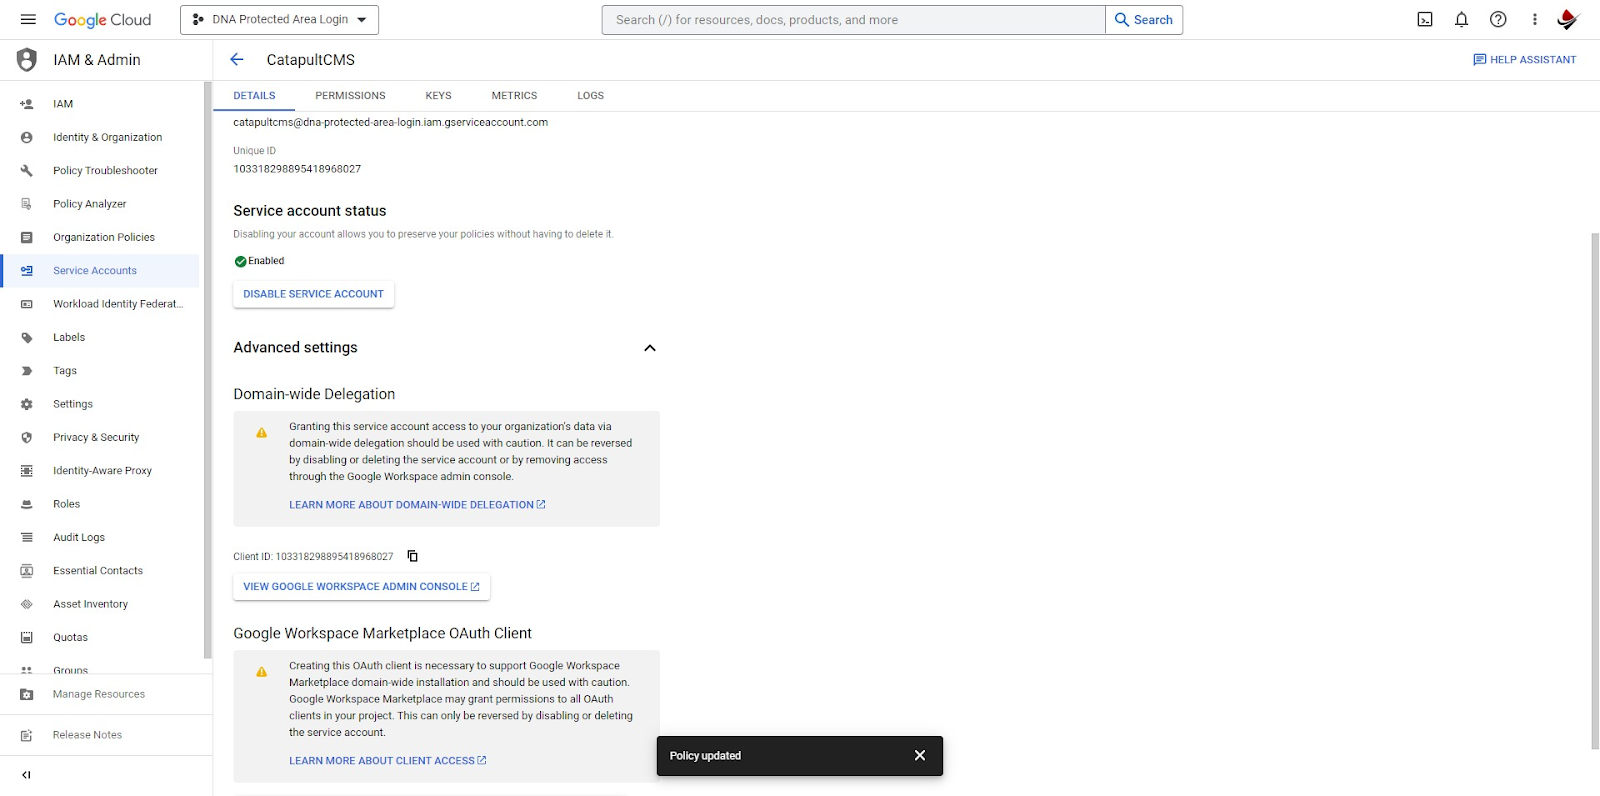Click the IAM person-add icon in sidebar

coord(27,104)
